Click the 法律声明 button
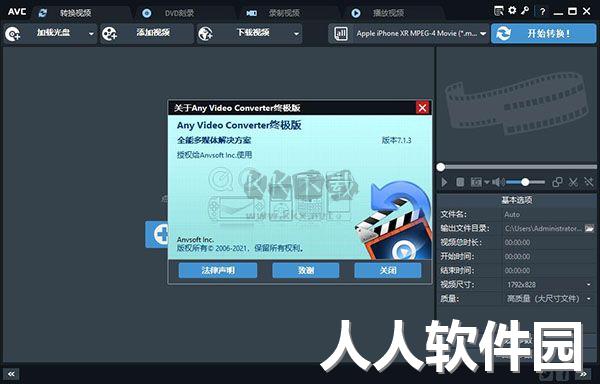This screenshot has height=384, width=600. pos(218,270)
